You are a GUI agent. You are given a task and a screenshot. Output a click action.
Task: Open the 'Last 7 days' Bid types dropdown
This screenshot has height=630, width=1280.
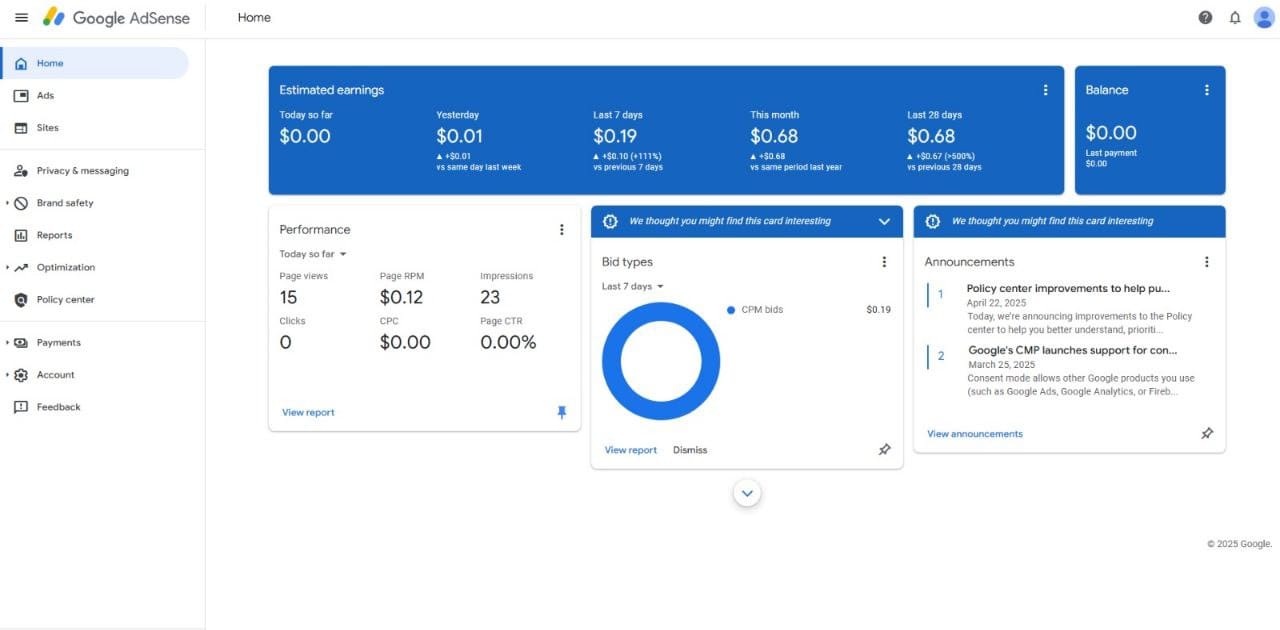point(633,286)
